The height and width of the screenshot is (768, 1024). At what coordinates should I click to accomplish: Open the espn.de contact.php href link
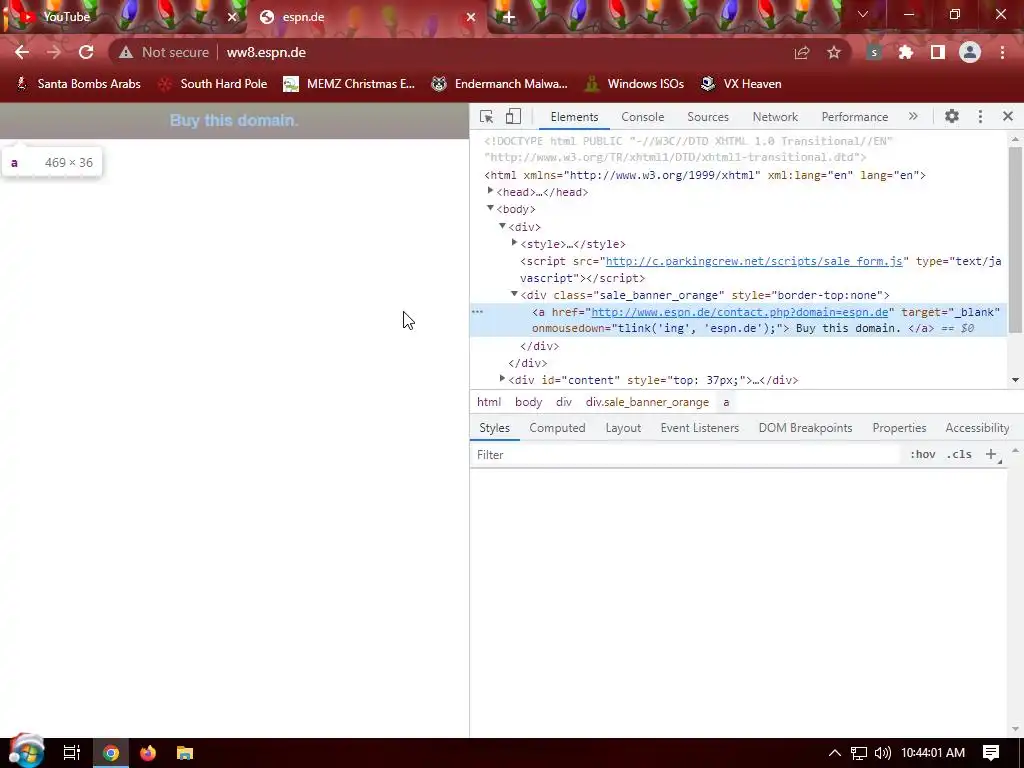point(740,312)
